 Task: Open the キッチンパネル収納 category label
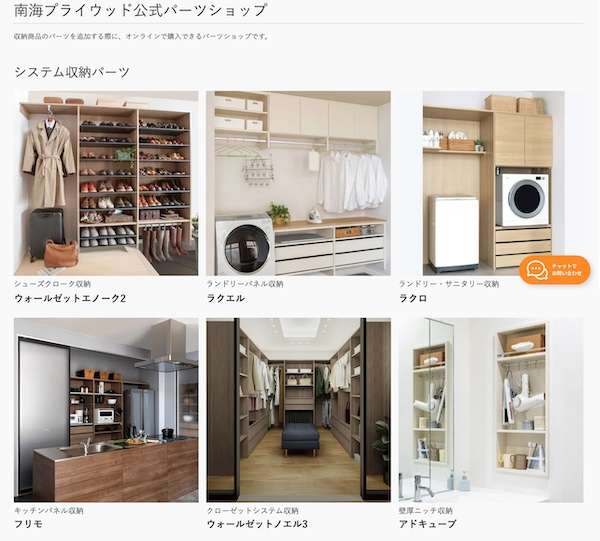[48, 510]
